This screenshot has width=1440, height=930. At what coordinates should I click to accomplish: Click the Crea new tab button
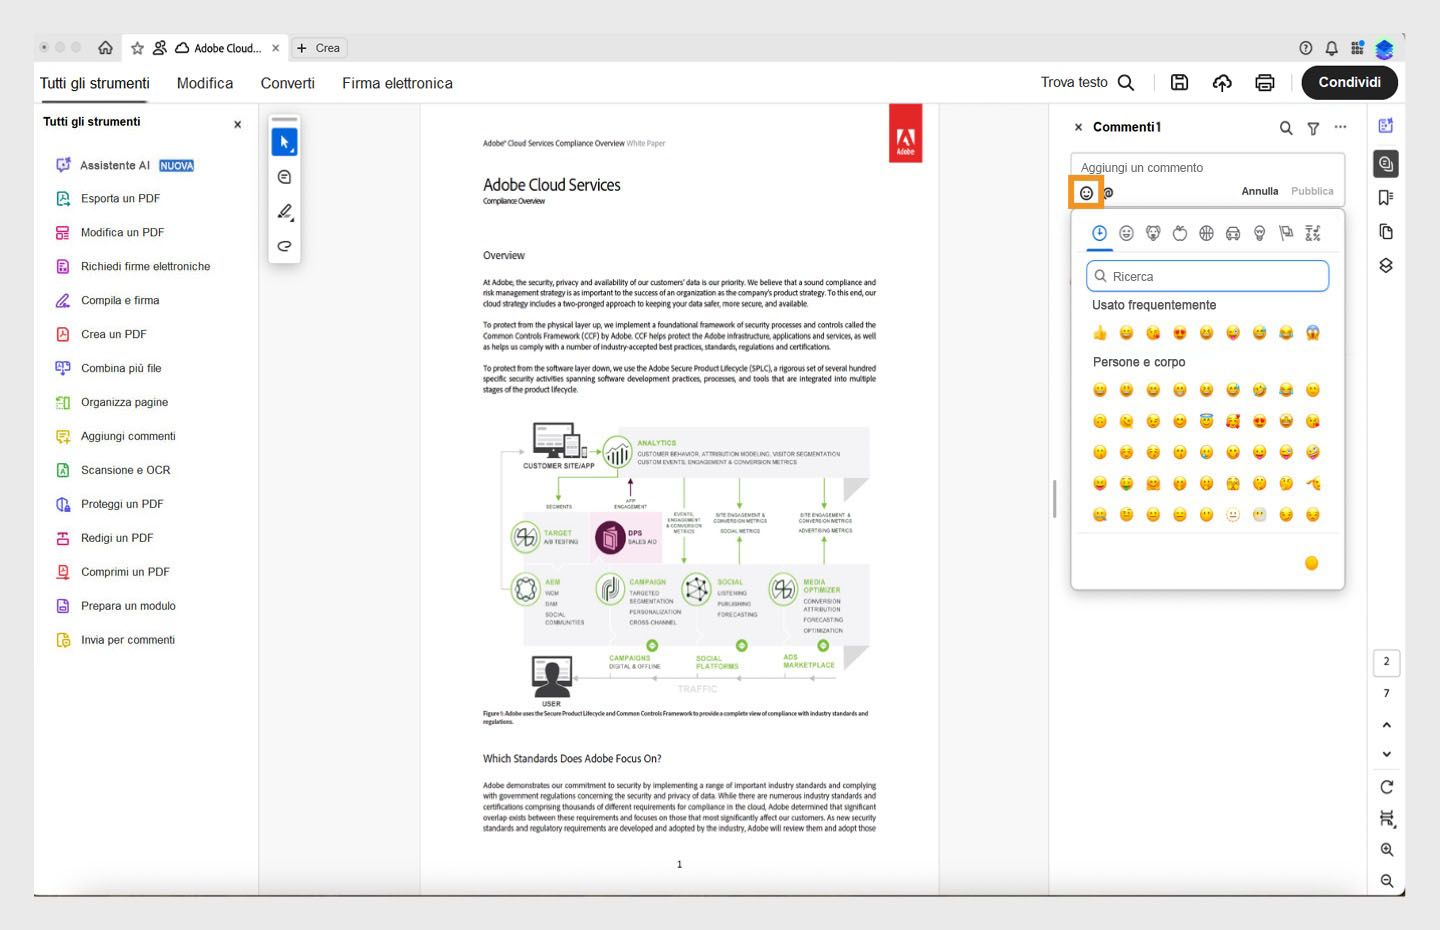[319, 48]
